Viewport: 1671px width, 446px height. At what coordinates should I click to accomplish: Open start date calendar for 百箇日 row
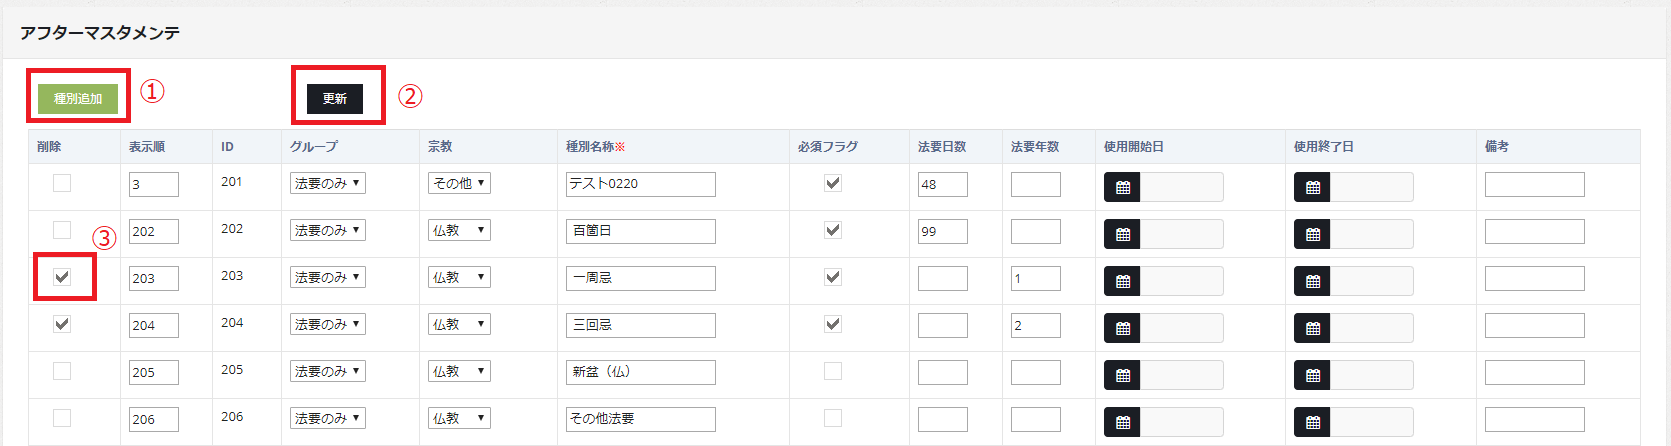pyautogui.click(x=1122, y=234)
